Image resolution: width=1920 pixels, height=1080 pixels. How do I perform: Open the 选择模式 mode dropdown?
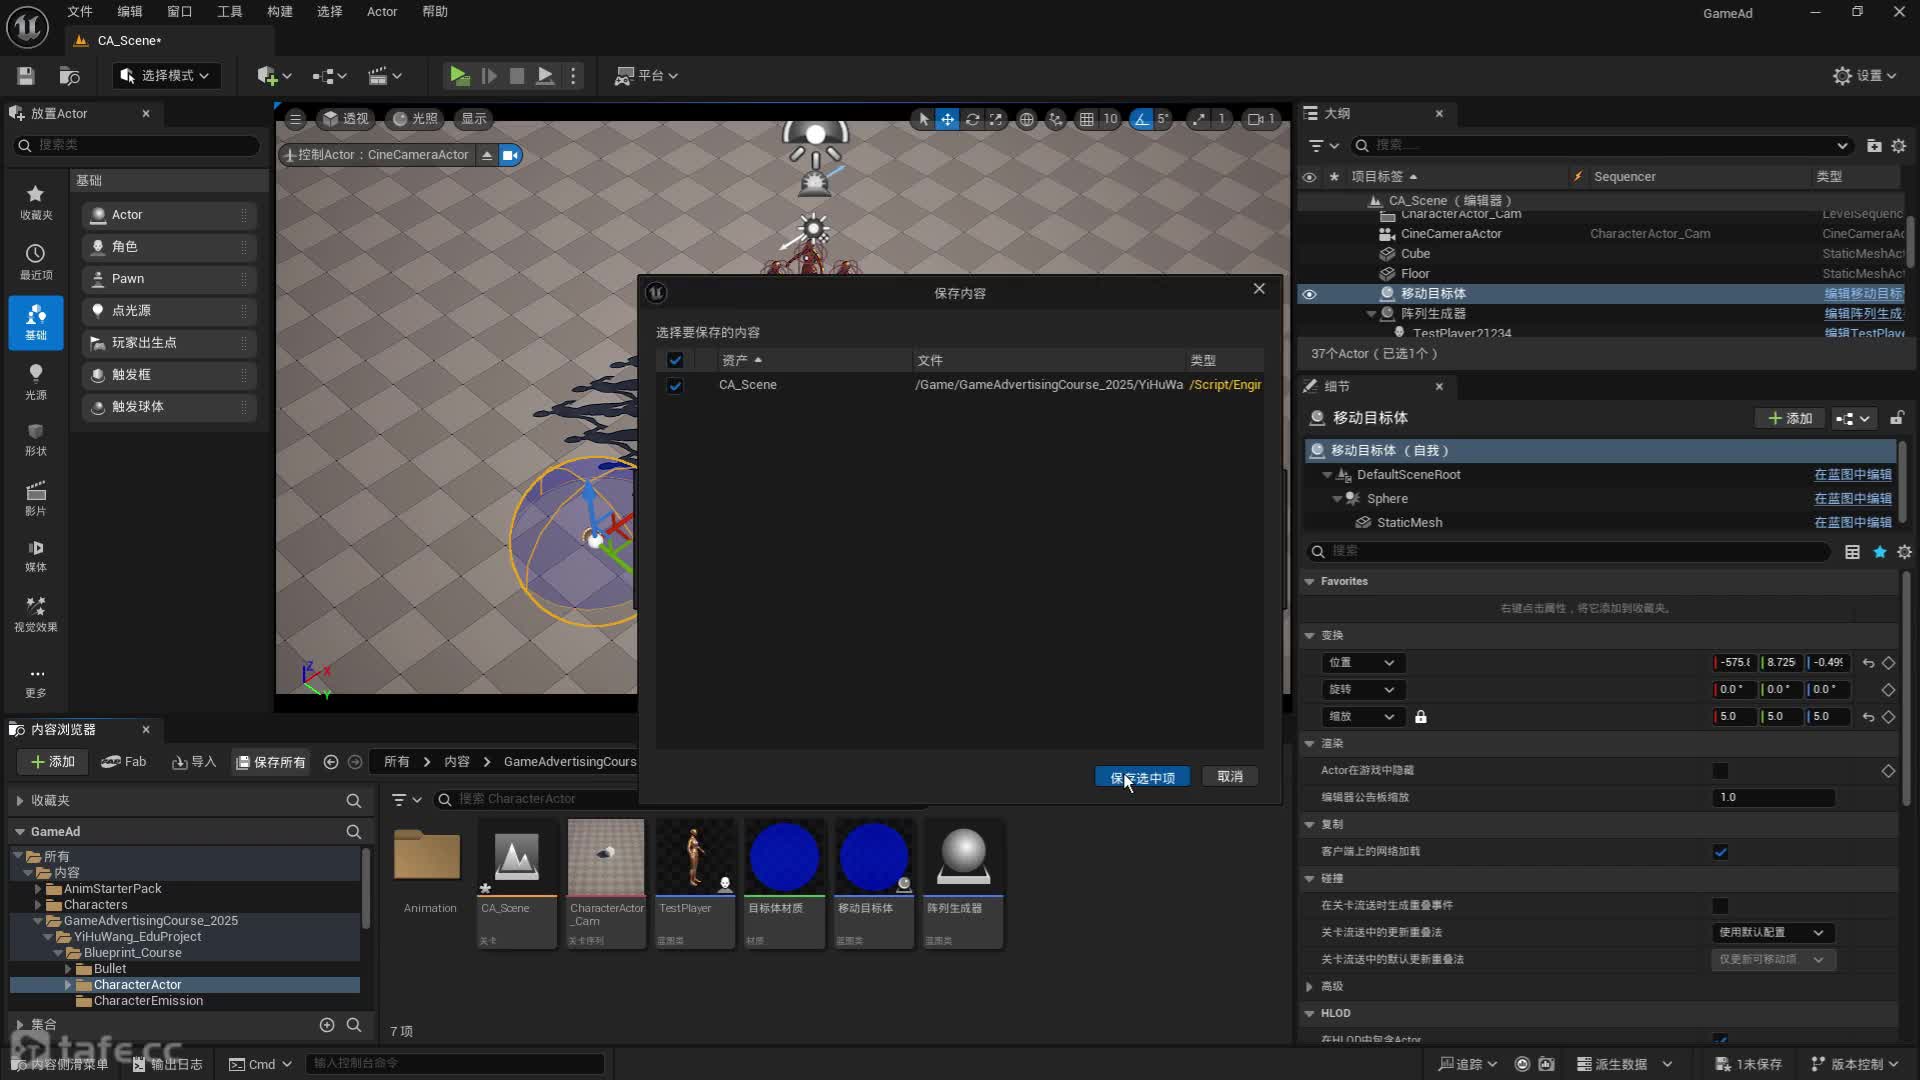point(165,76)
